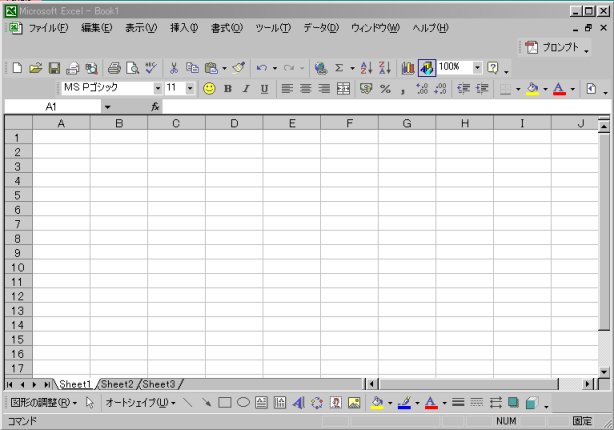Viewport: 614px width, 430px height.
Task: Select row 10 header
Action: [18, 267]
